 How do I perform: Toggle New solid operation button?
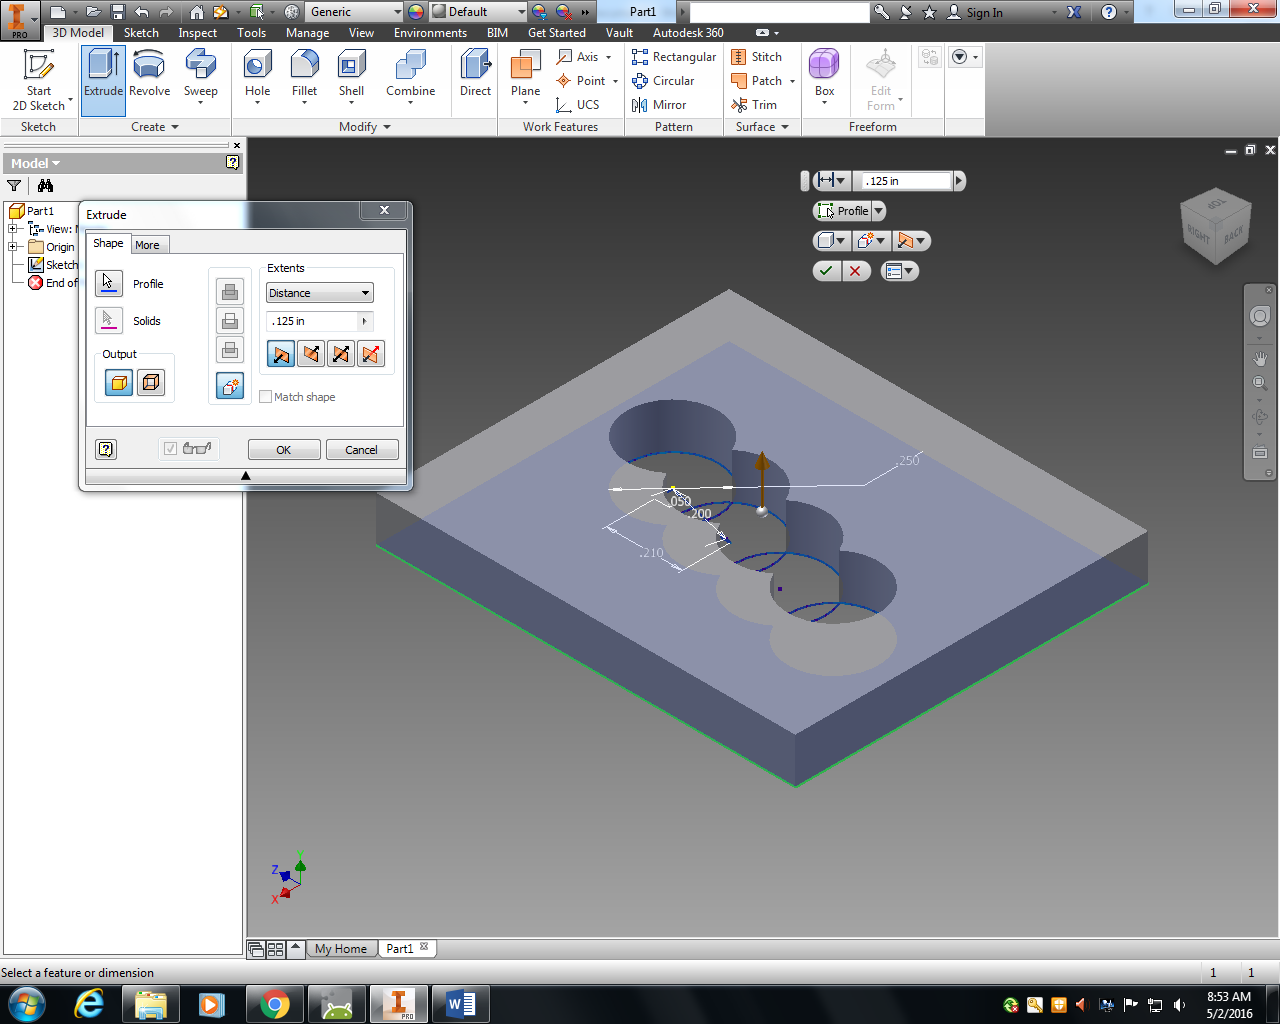click(230, 386)
